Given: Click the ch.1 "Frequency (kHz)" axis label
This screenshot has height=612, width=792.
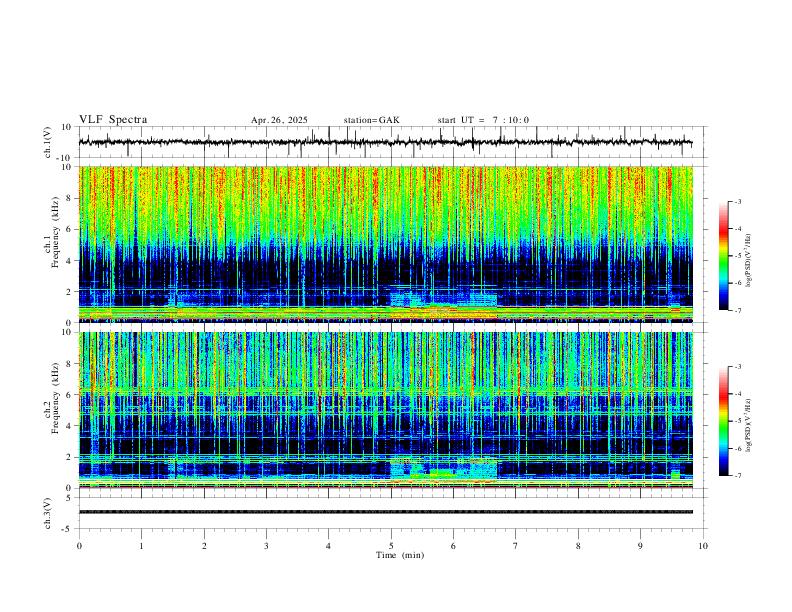Looking at the screenshot, I should [55, 233].
